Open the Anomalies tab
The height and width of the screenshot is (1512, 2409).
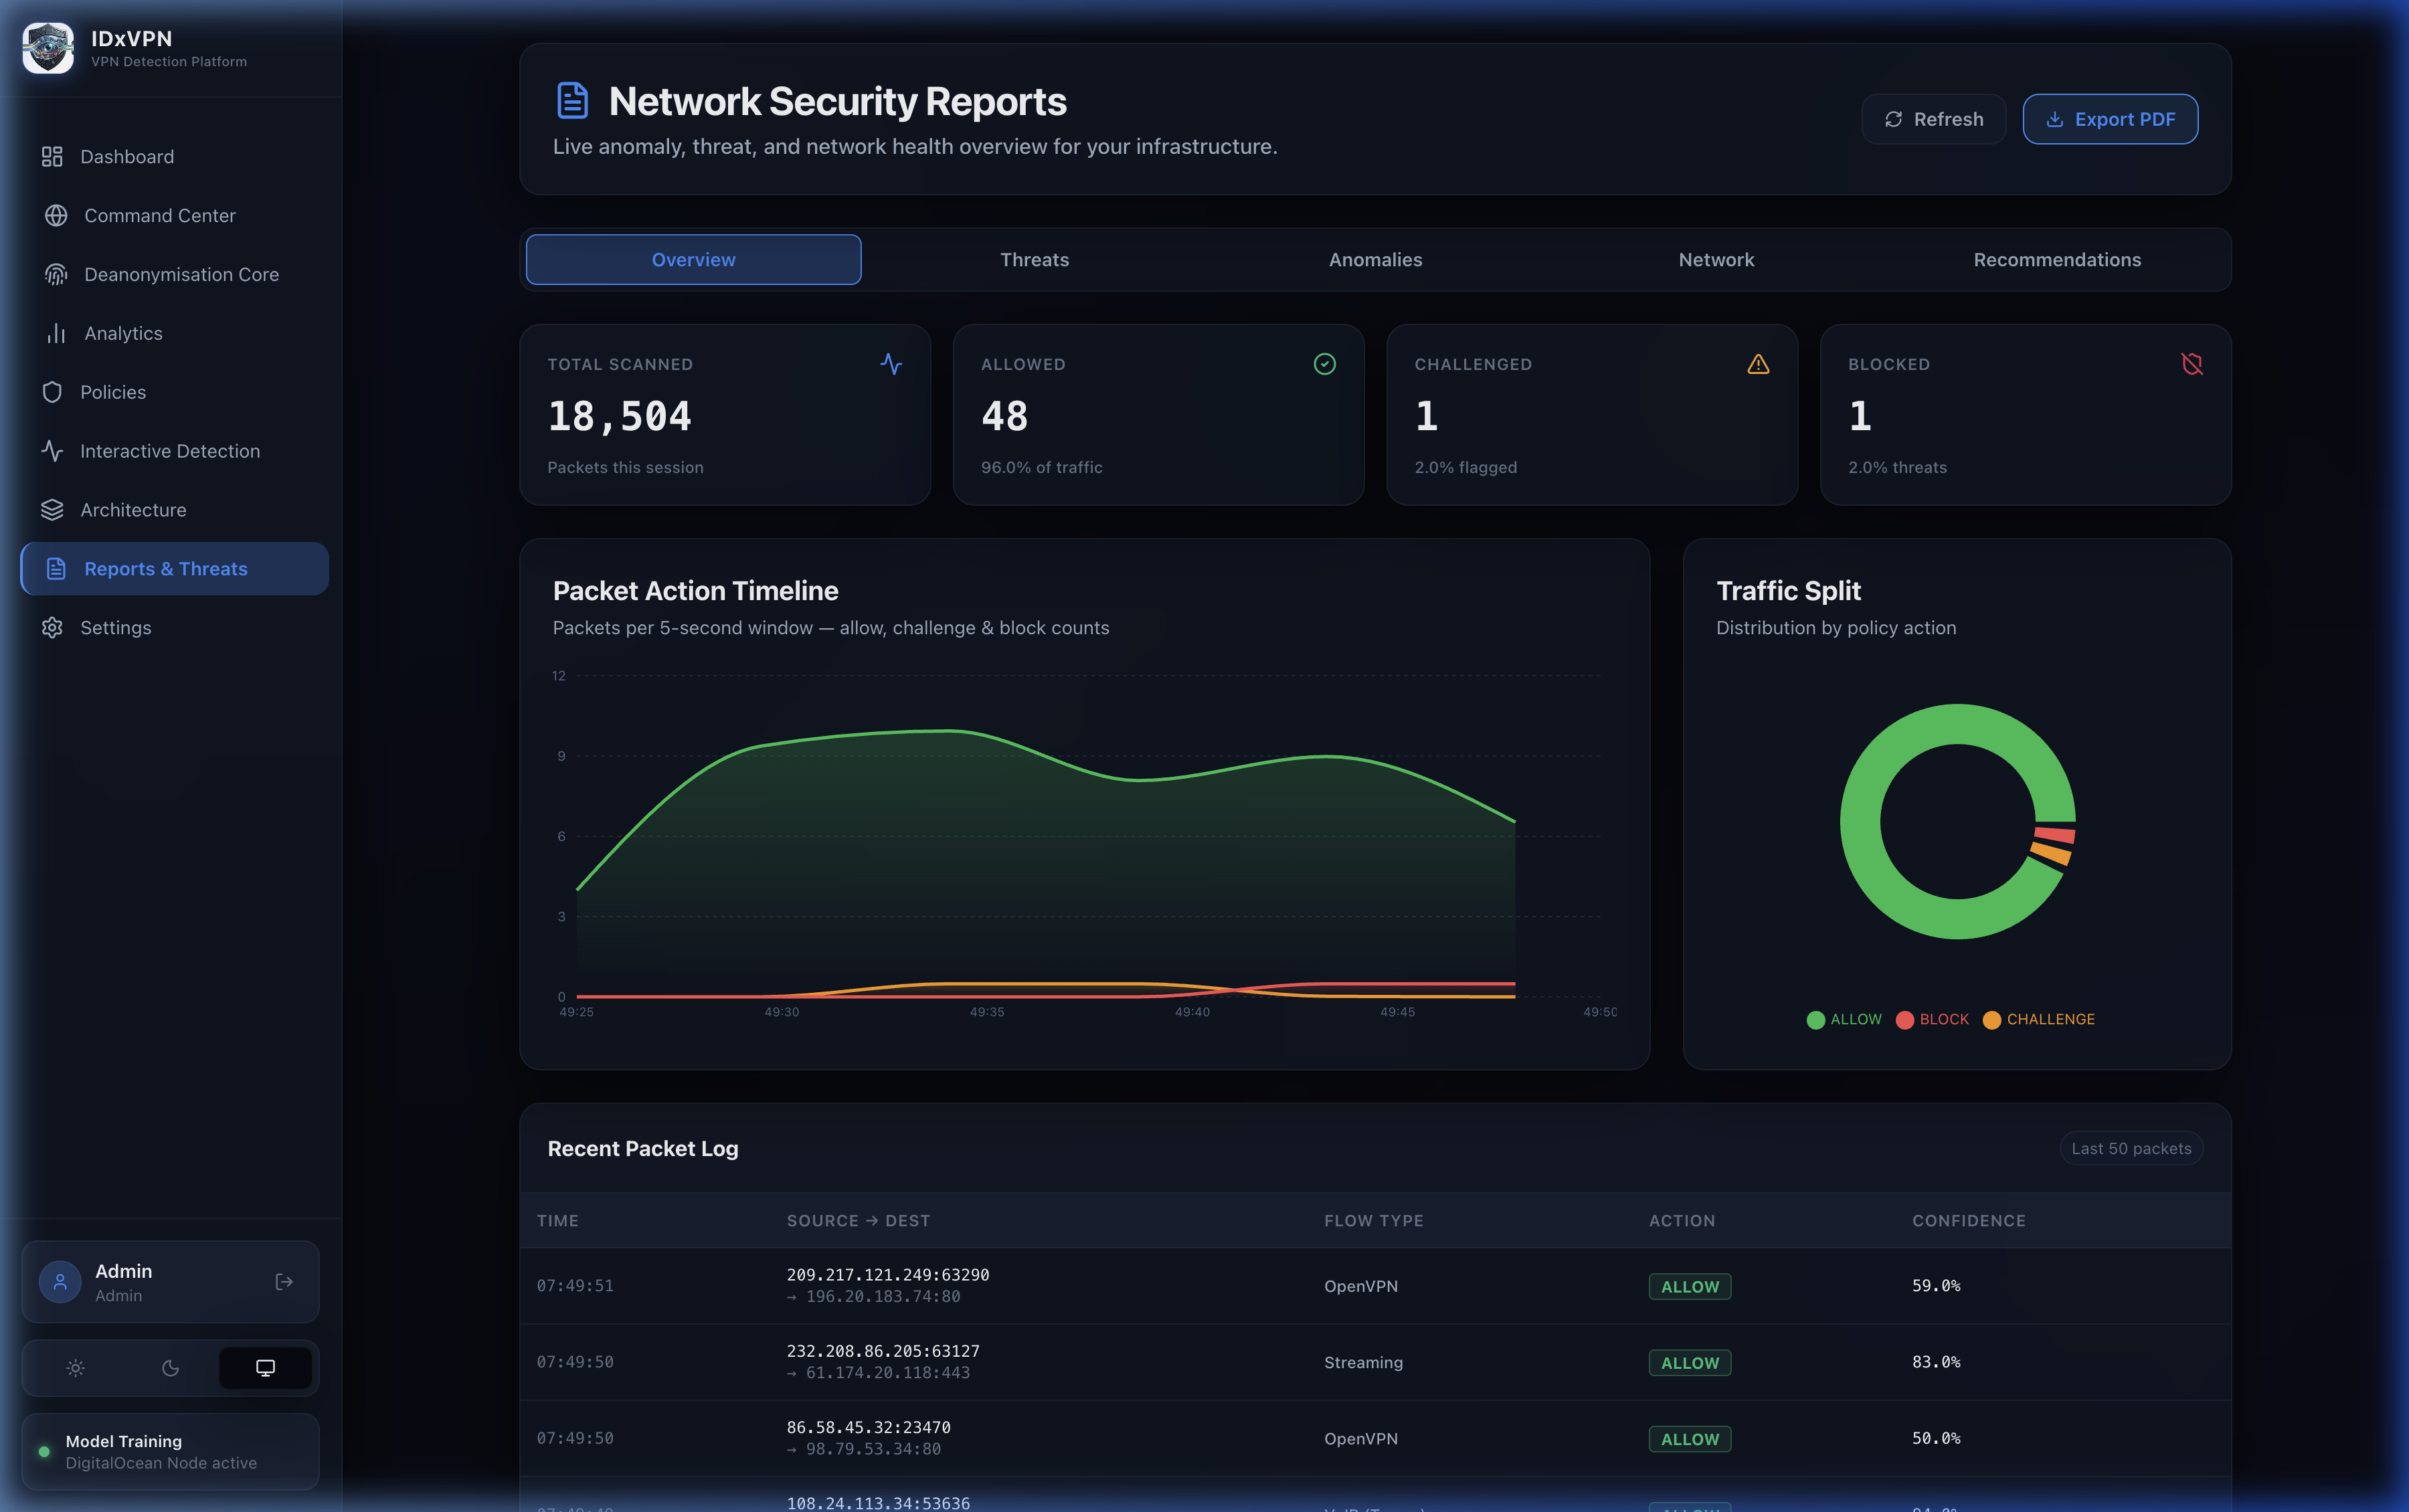[1374, 259]
